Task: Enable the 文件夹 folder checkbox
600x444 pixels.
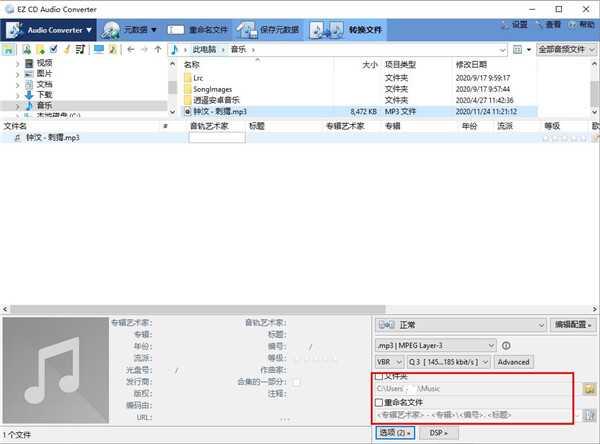Action: pos(379,376)
